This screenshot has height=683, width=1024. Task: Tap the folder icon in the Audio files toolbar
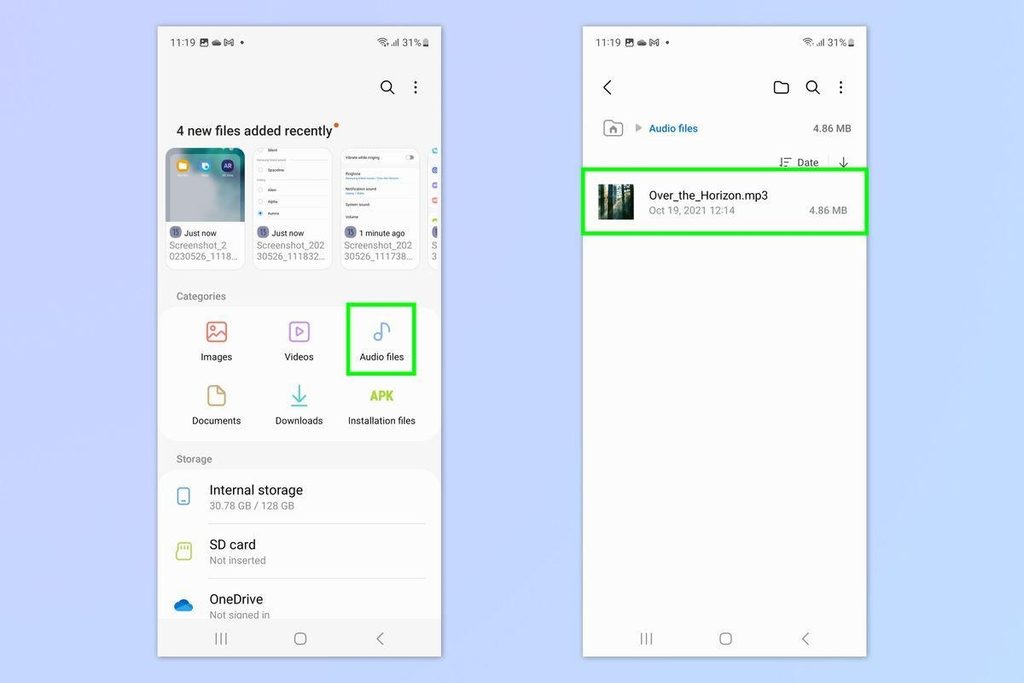pyautogui.click(x=781, y=87)
